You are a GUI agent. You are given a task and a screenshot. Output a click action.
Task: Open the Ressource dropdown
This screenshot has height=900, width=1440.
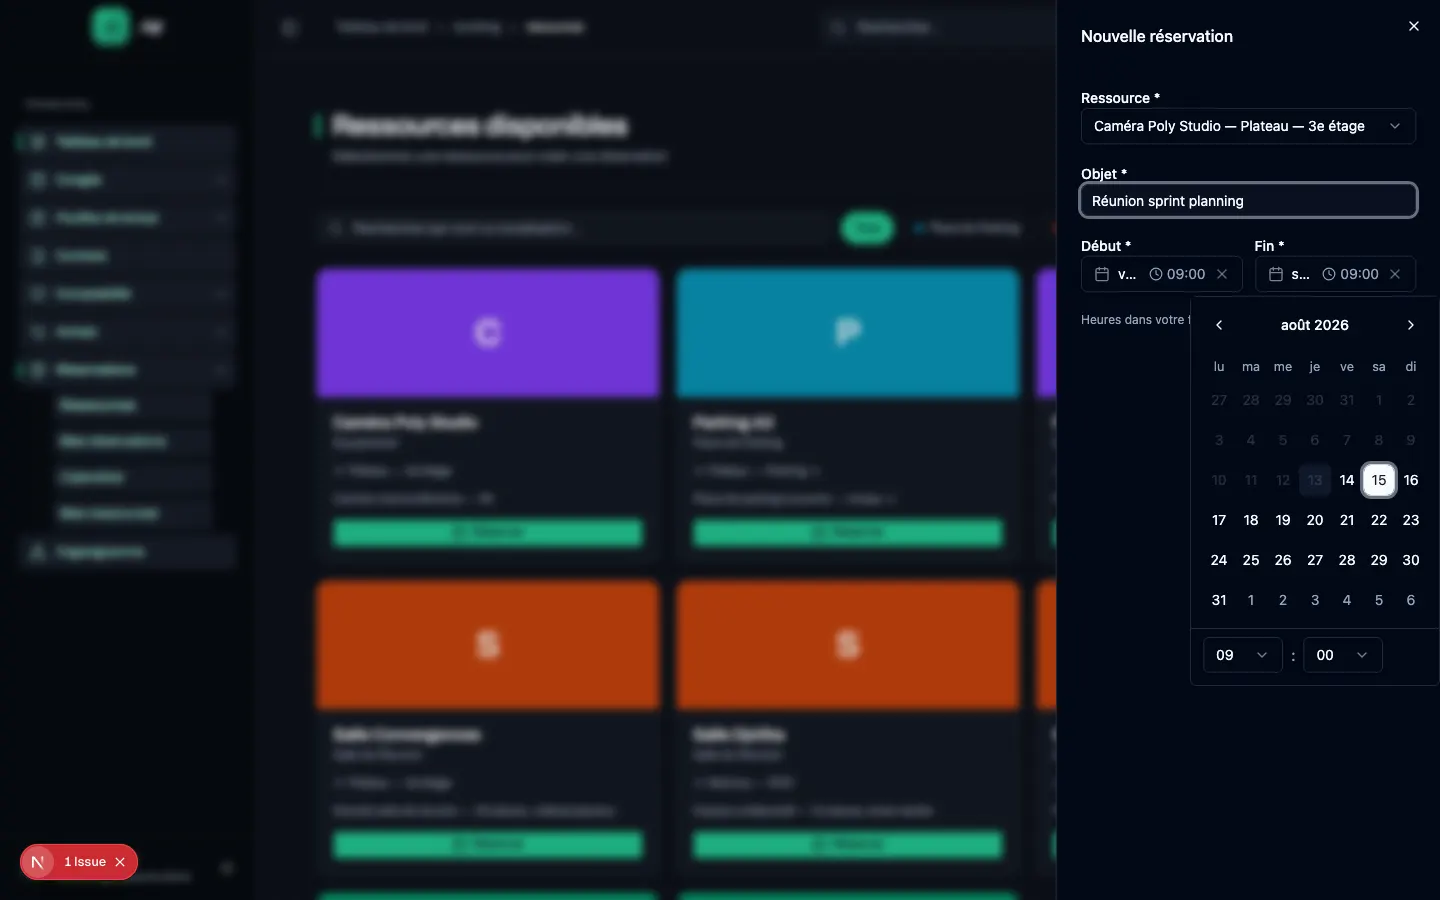[1248, 126]
